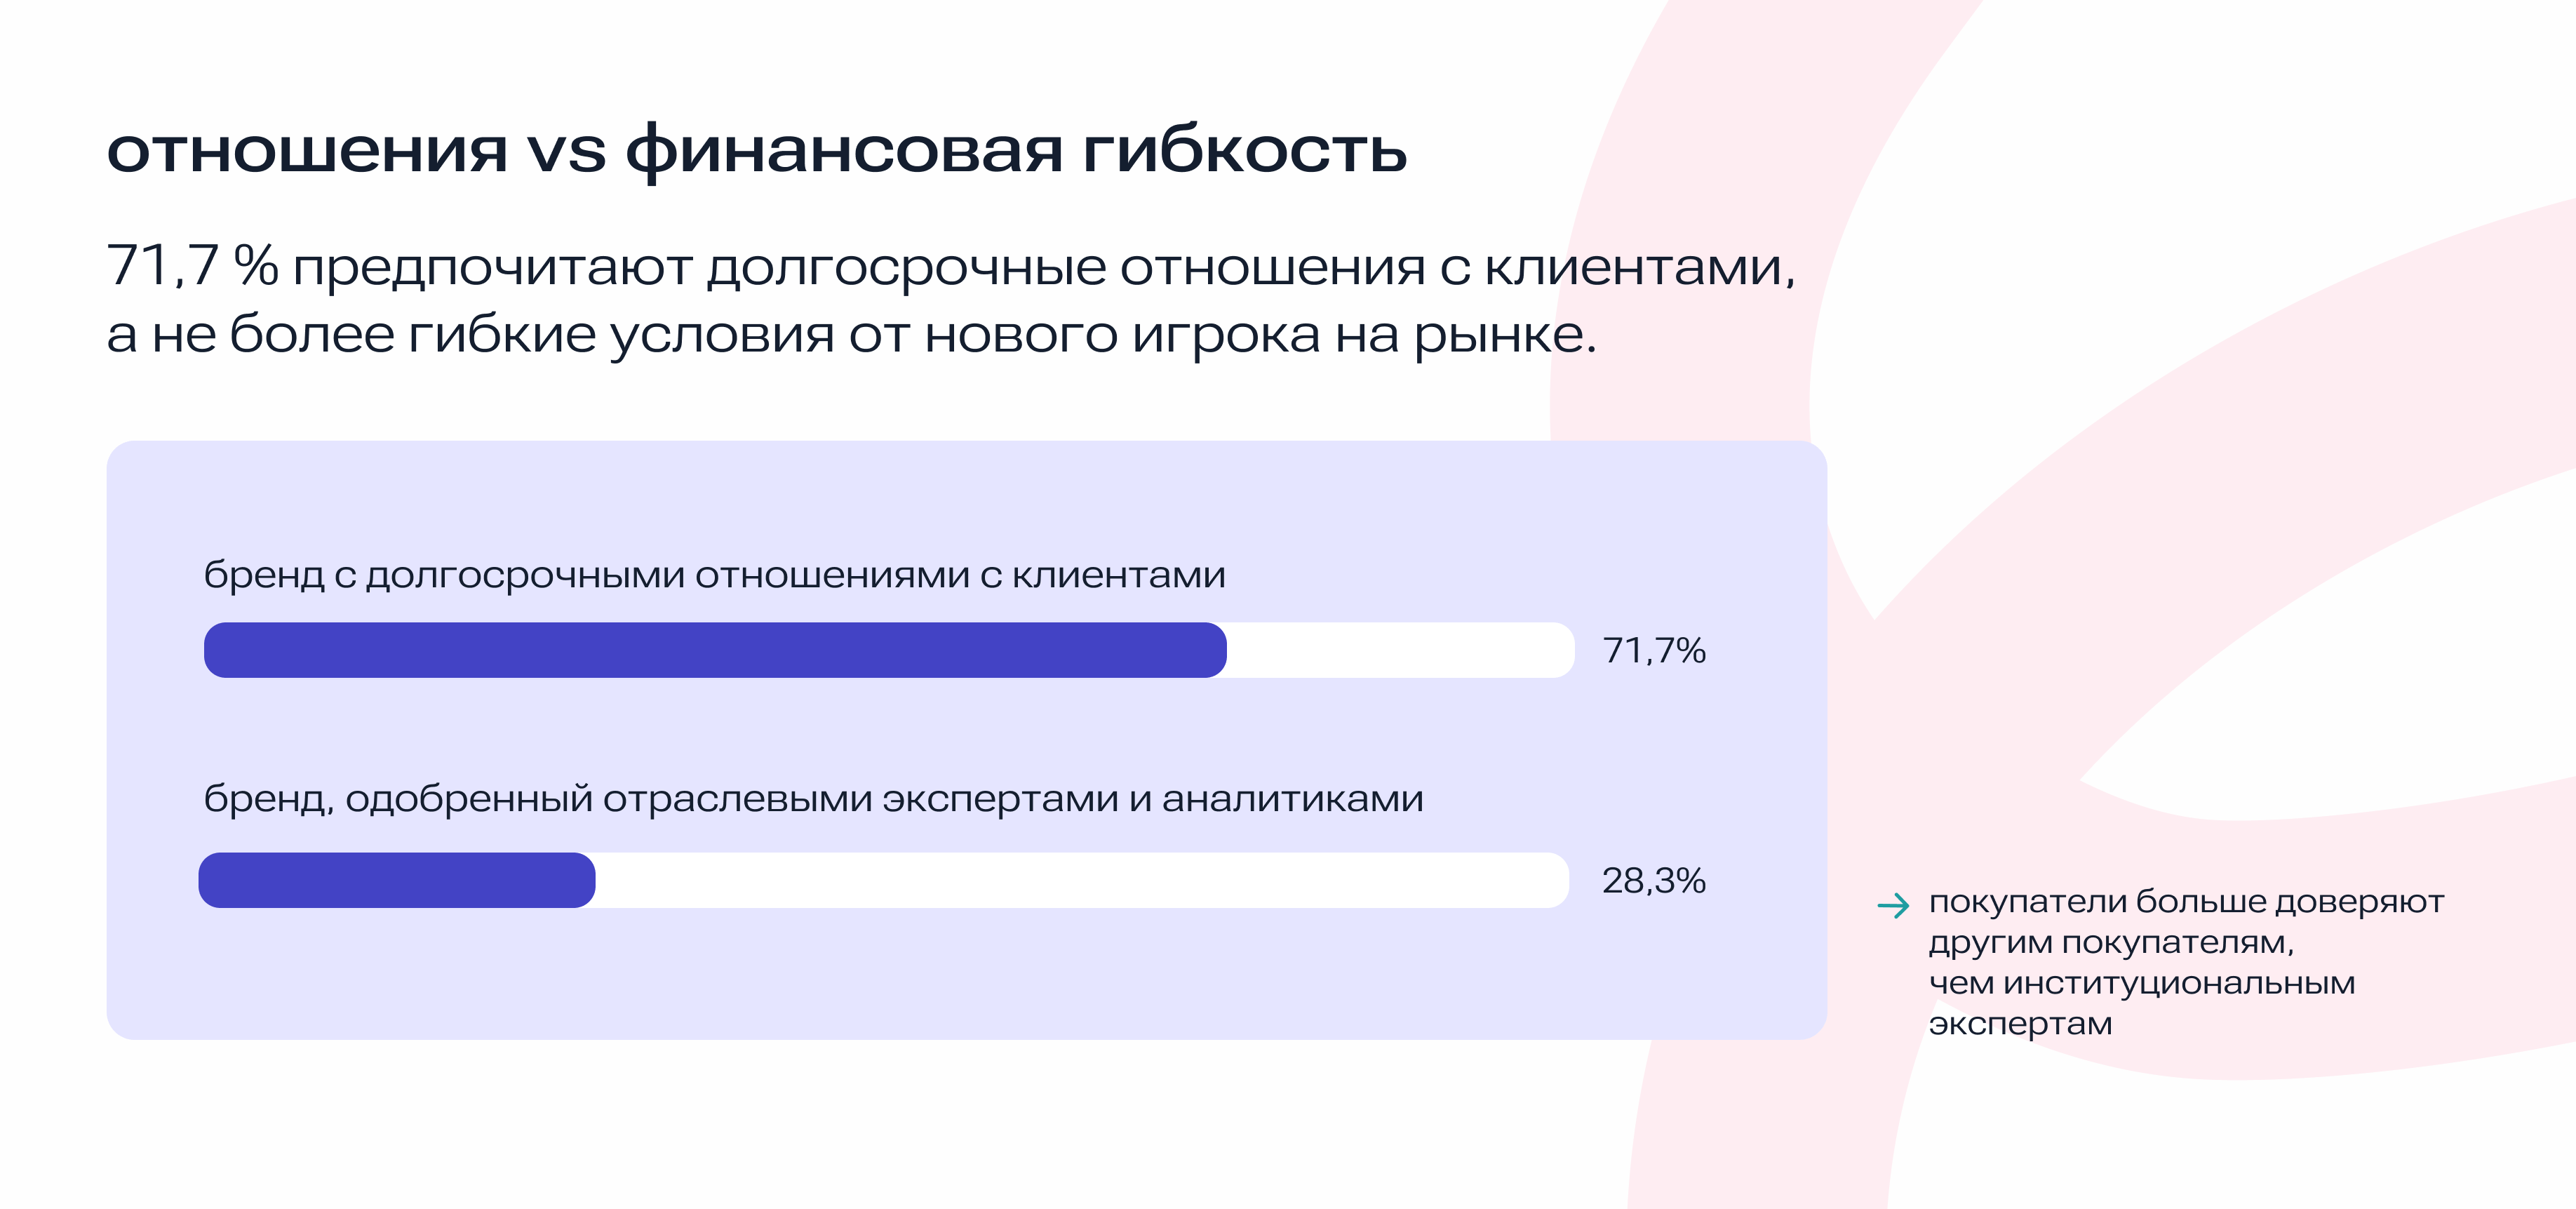Click the note line "покупатели больше доверяют"
2576x1209 pixels.
[x=2186, y=902]
